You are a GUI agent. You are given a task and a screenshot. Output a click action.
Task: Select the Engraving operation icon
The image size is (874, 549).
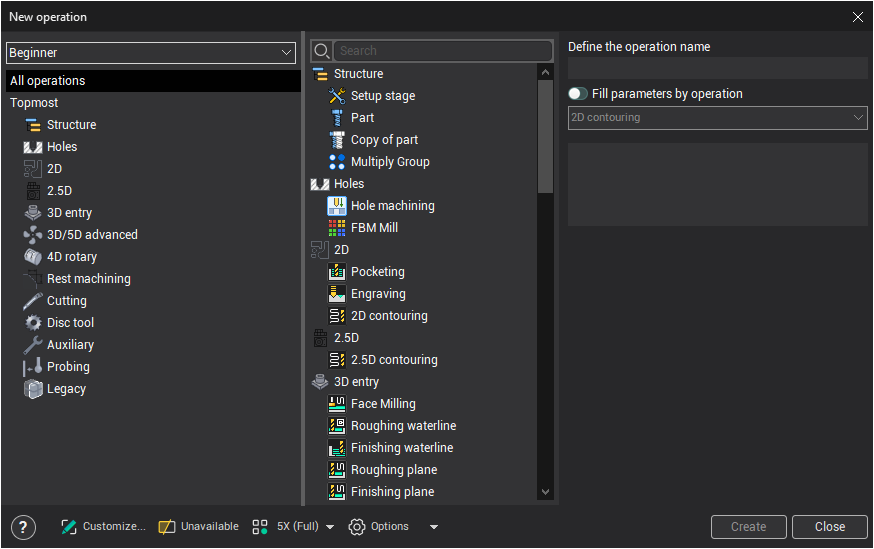[x=337, y=294]
